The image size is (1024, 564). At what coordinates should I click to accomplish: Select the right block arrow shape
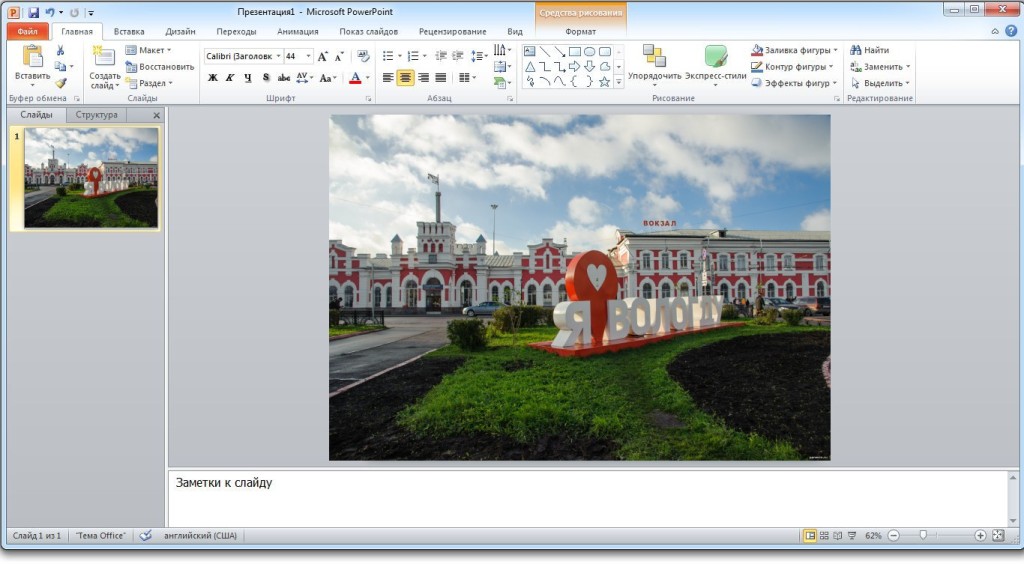[575, 67]
